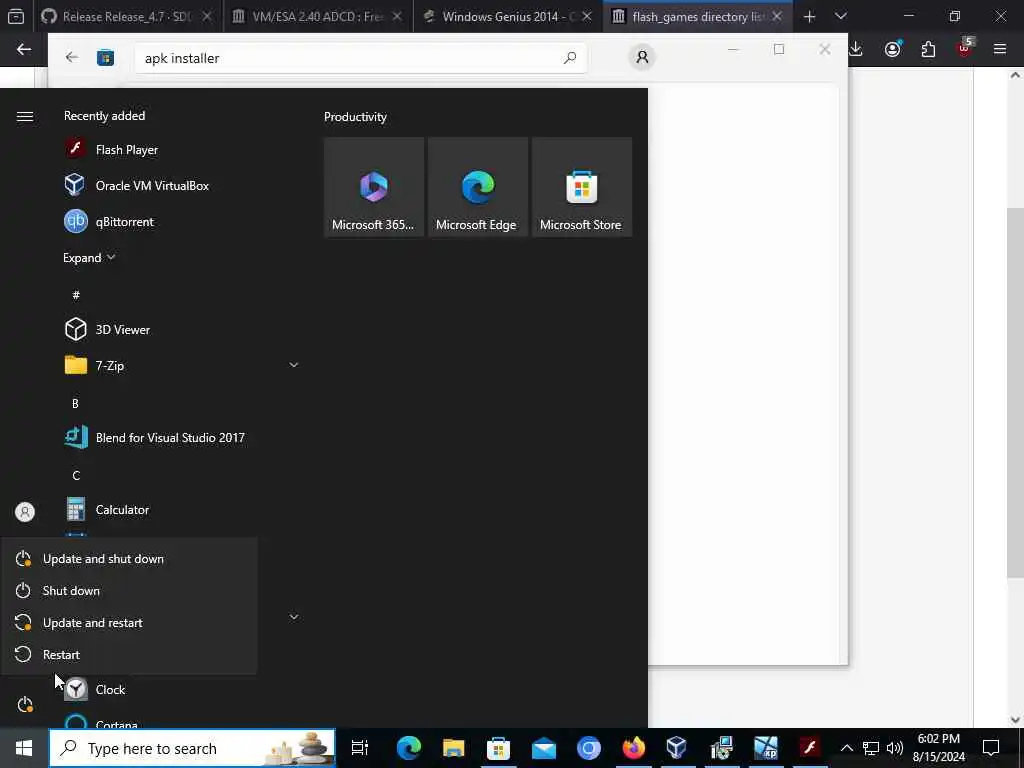Click the C letter header
Viewport: 1024px width, 768px height.
click(76, 475)
